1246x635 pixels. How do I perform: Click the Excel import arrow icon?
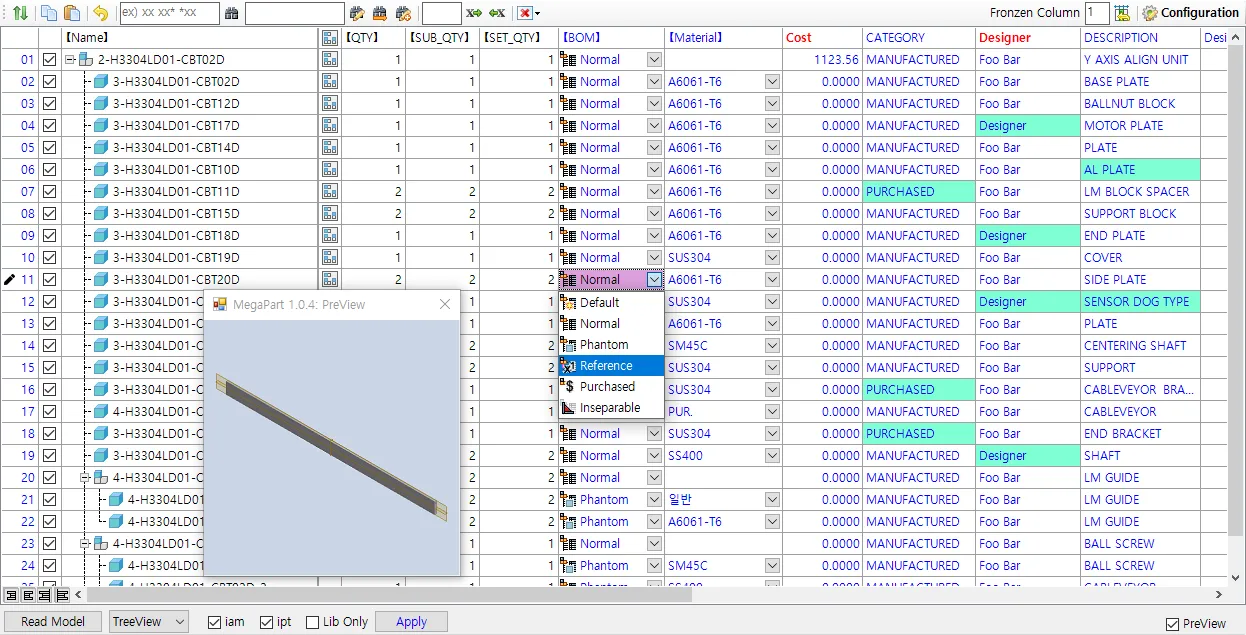point(497,13)
